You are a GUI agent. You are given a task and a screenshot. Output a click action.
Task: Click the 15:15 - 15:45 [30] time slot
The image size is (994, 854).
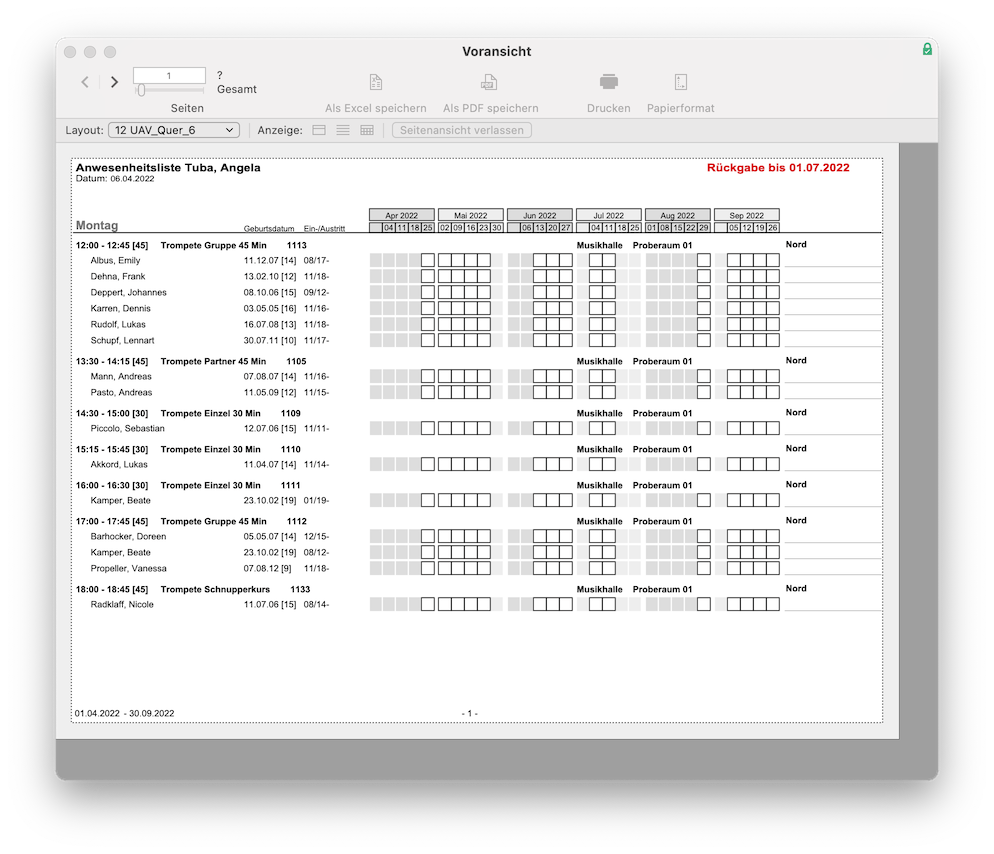(x=112, y=450)
